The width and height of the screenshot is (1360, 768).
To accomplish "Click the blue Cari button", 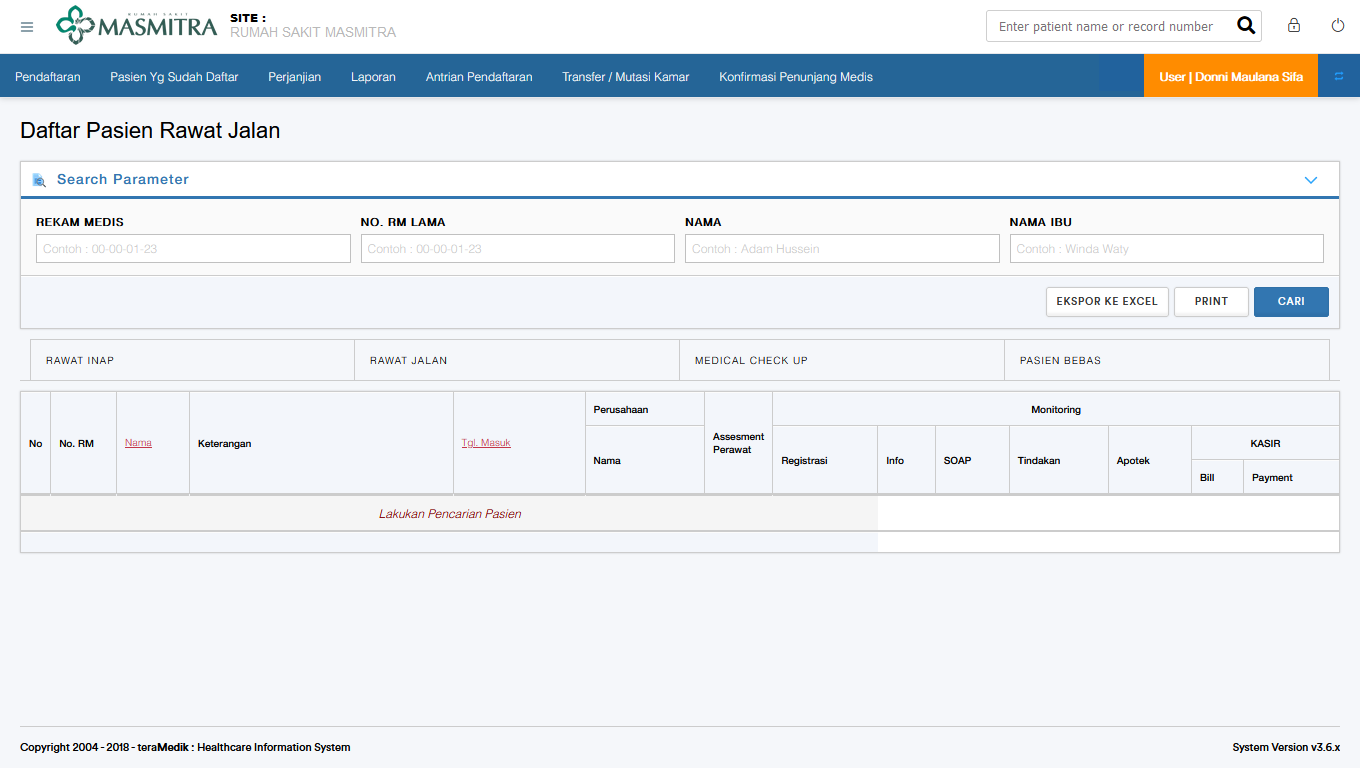I will [1291, 301].
